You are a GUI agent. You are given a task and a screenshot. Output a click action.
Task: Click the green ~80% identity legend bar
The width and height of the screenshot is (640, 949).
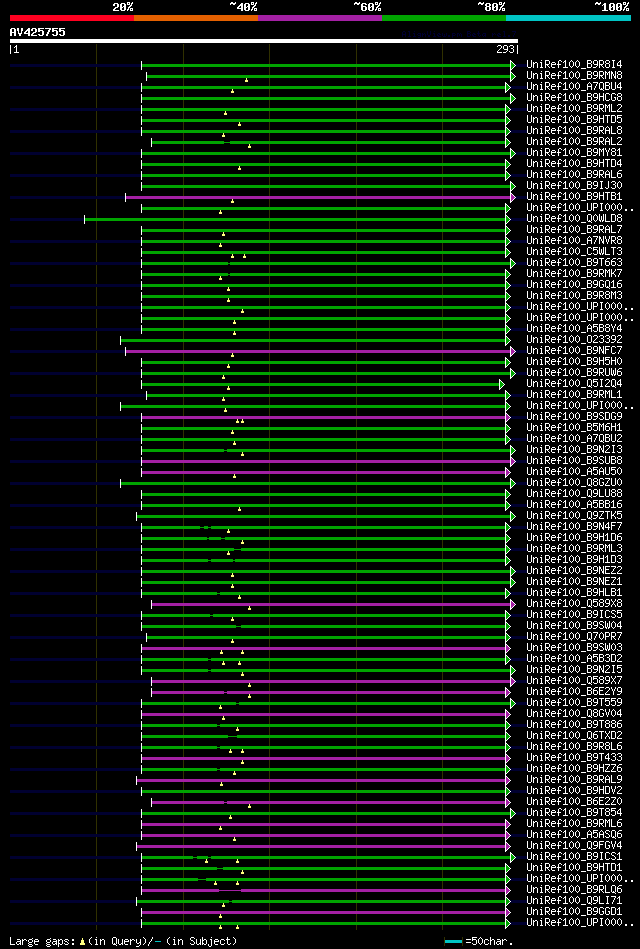(444, 18)
